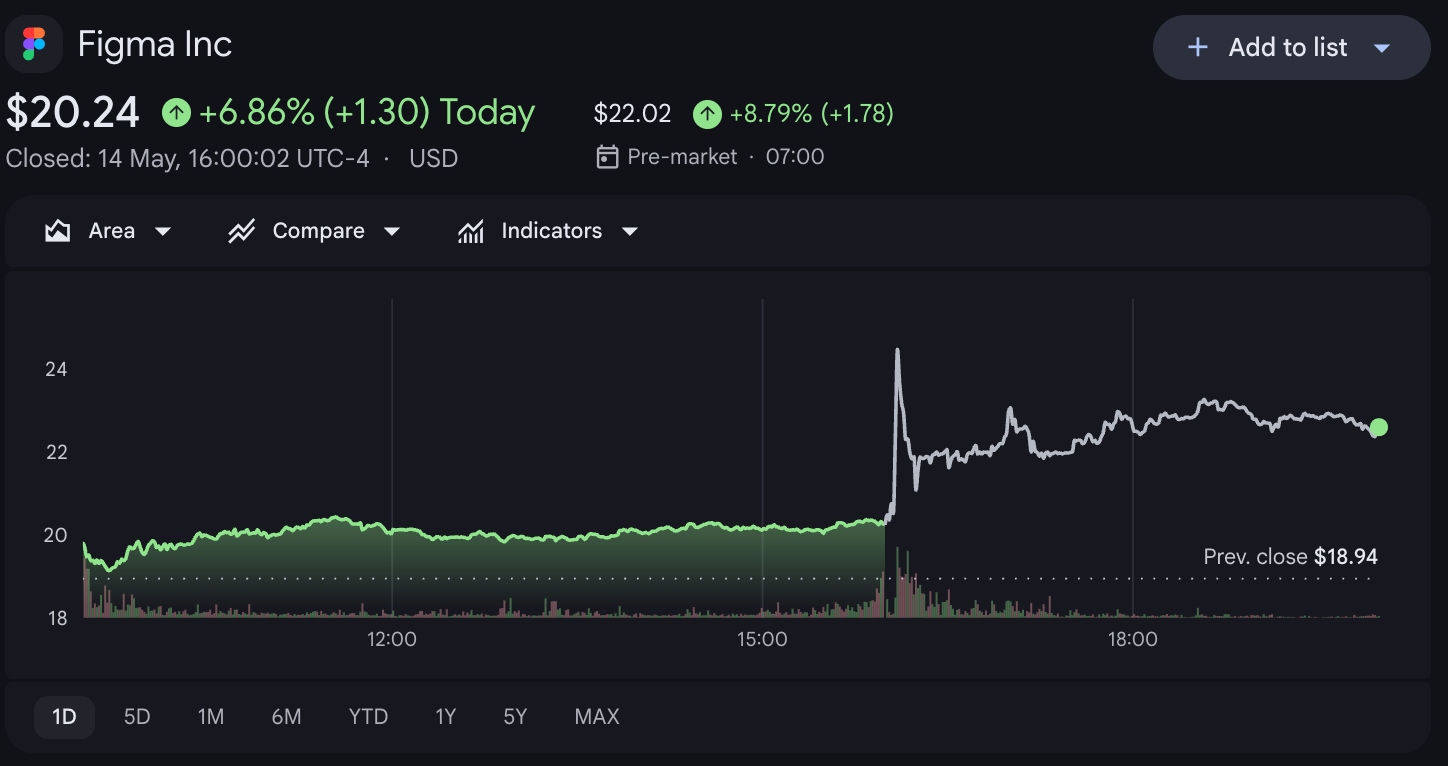Screen dimensions: 1448x766
Task: Select the 1D time range tab
Action: tap(64, 717)
